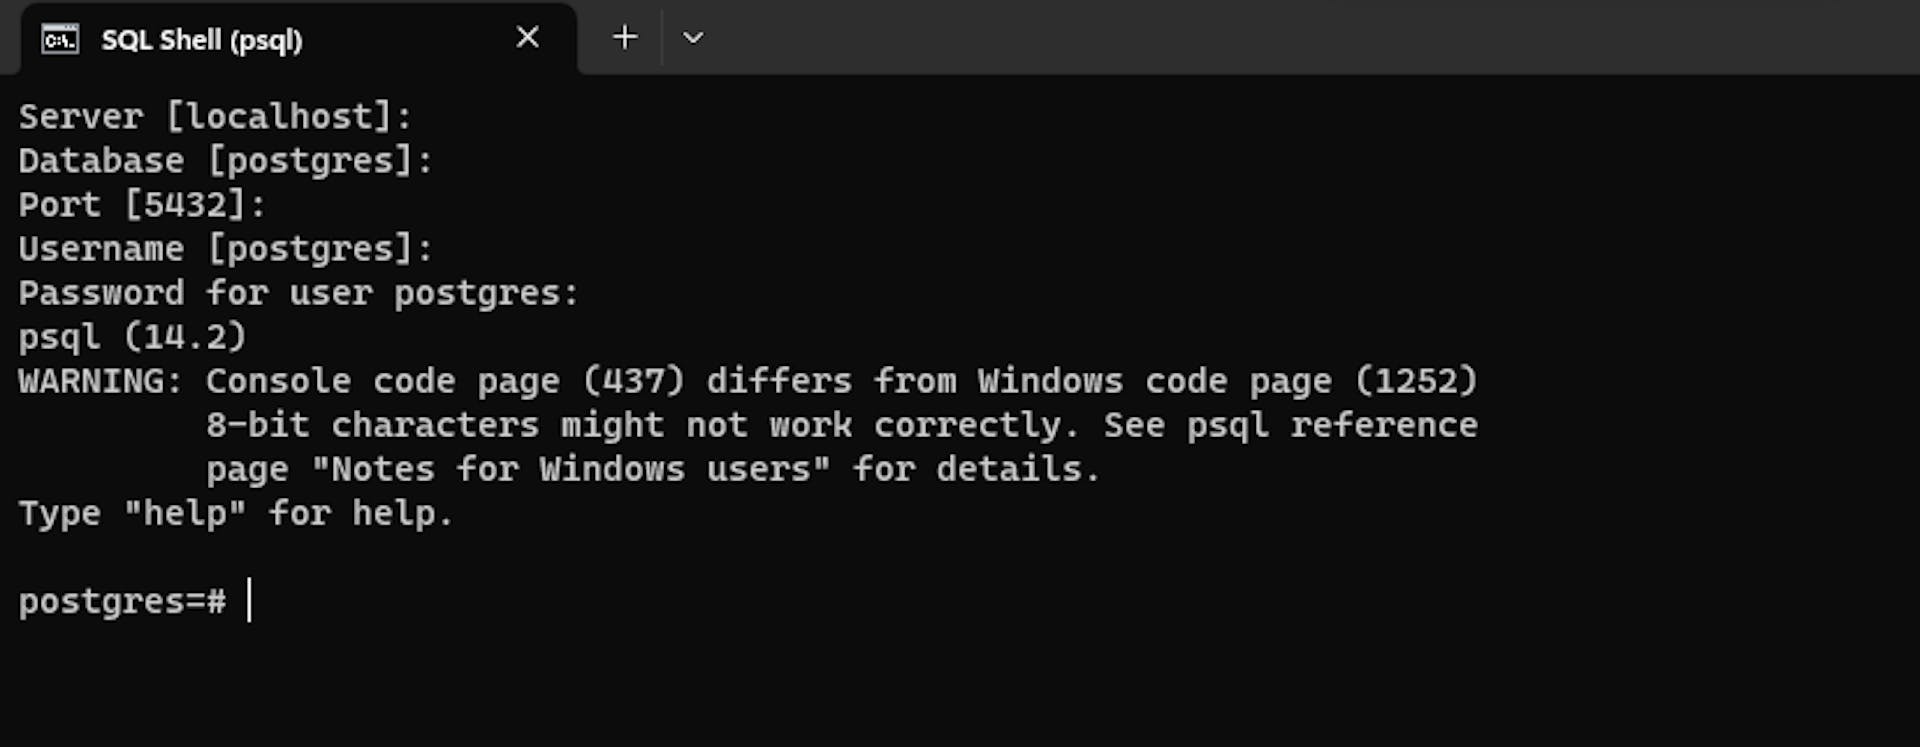Click the empty title bar area beside the tabs

[x=1300, y=38]
